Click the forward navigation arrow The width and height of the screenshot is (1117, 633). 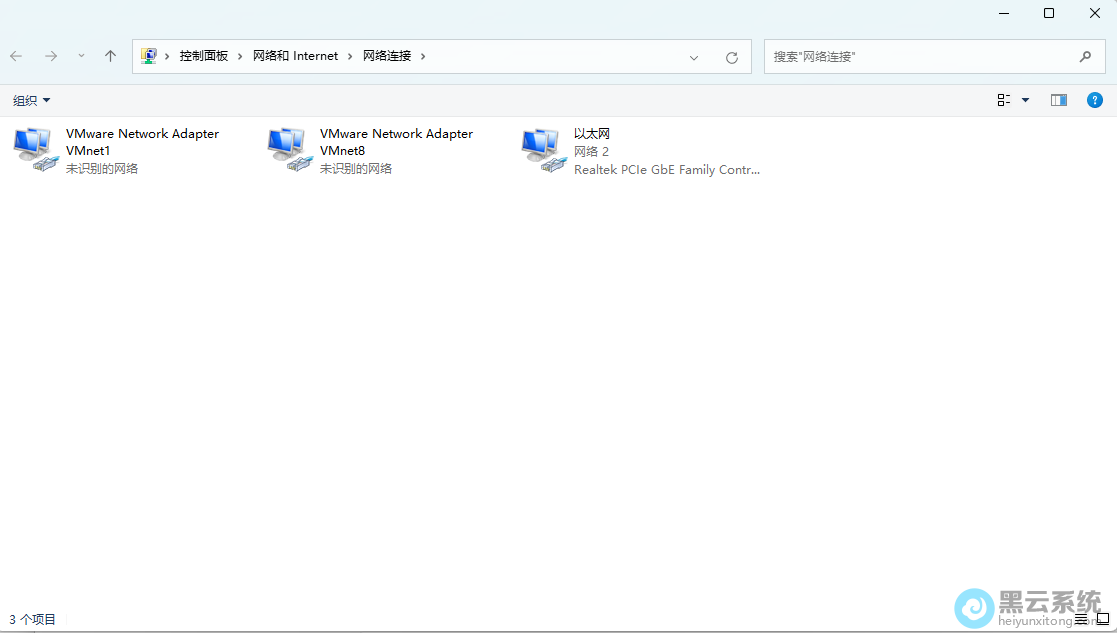click(x=50, y=56)
